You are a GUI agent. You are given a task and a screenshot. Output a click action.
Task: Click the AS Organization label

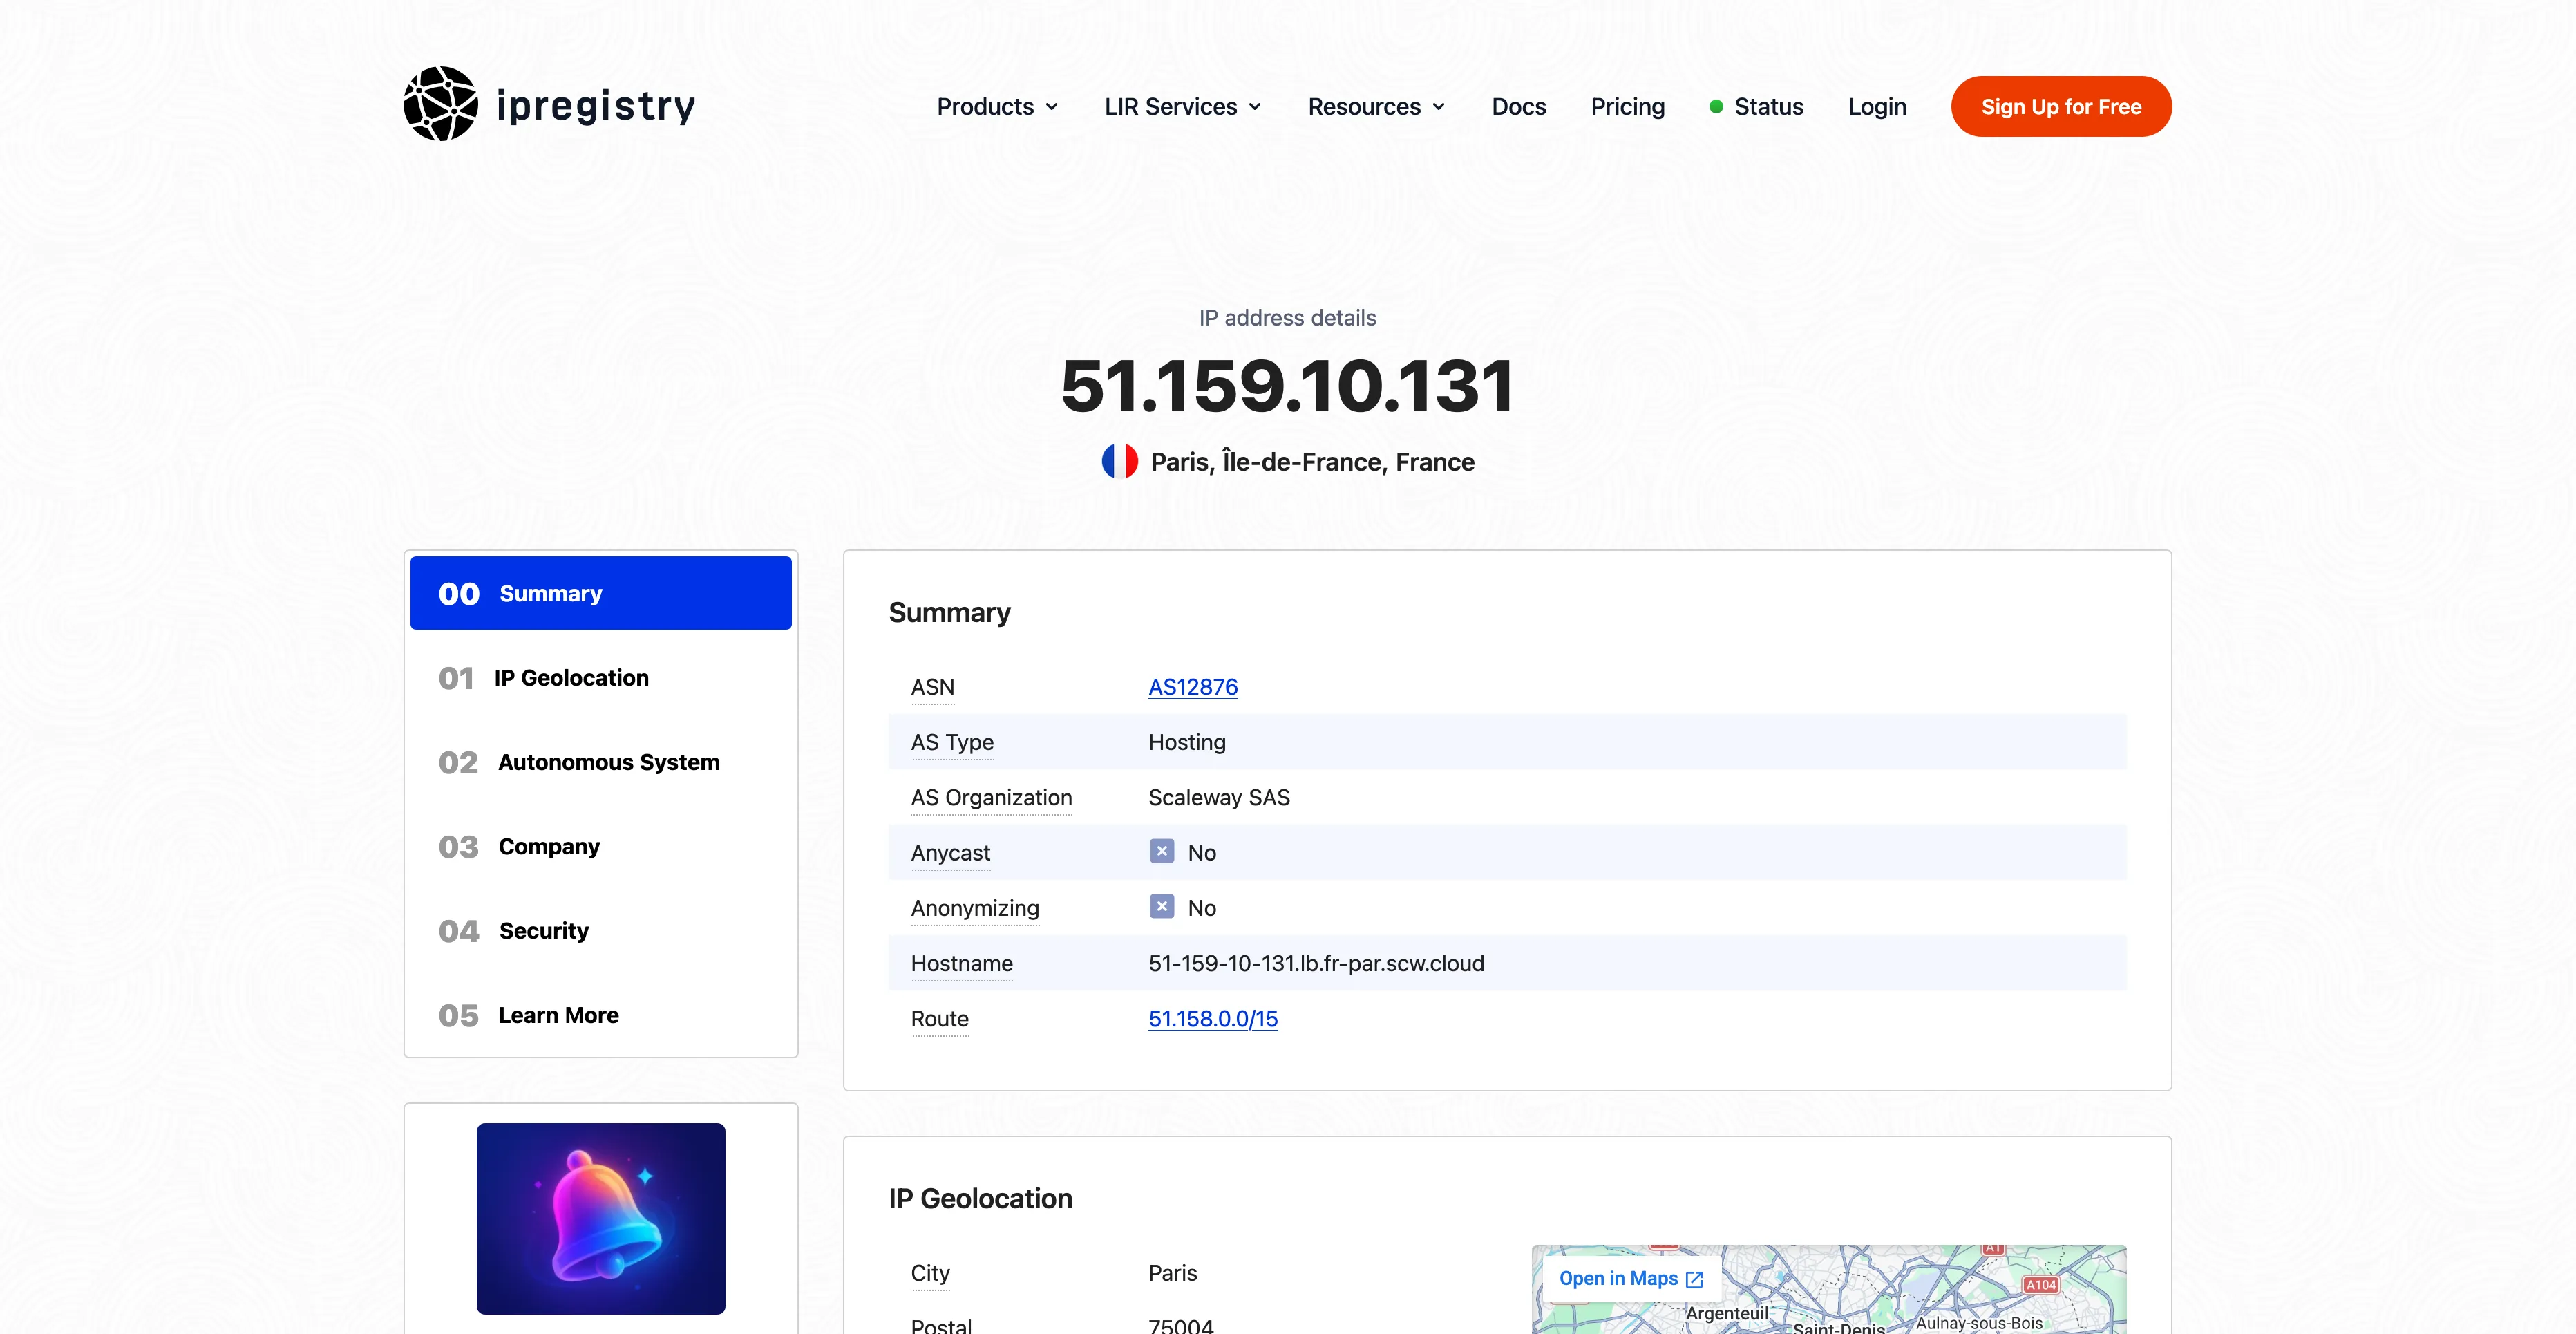tap(991, 797)
